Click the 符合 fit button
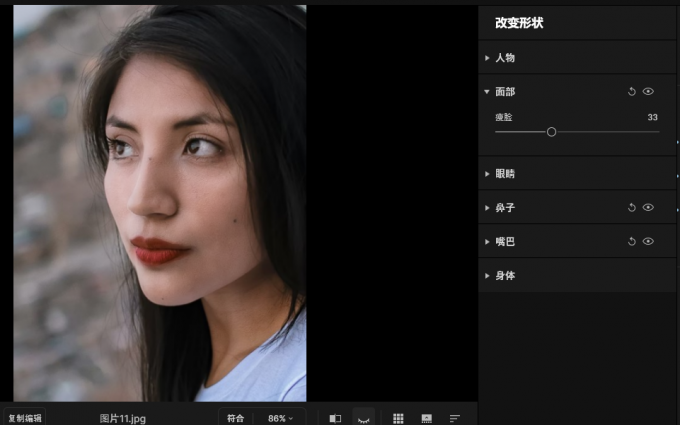 (x=235, y=418)
